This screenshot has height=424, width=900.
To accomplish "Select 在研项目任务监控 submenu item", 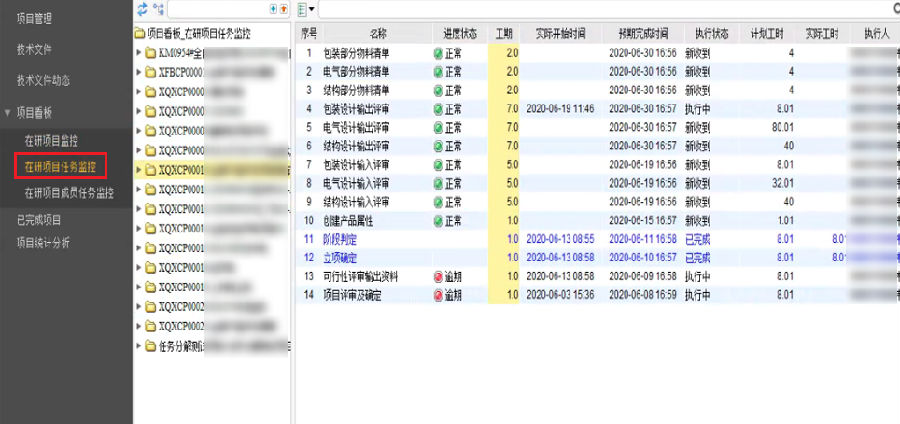I will 60,166.
